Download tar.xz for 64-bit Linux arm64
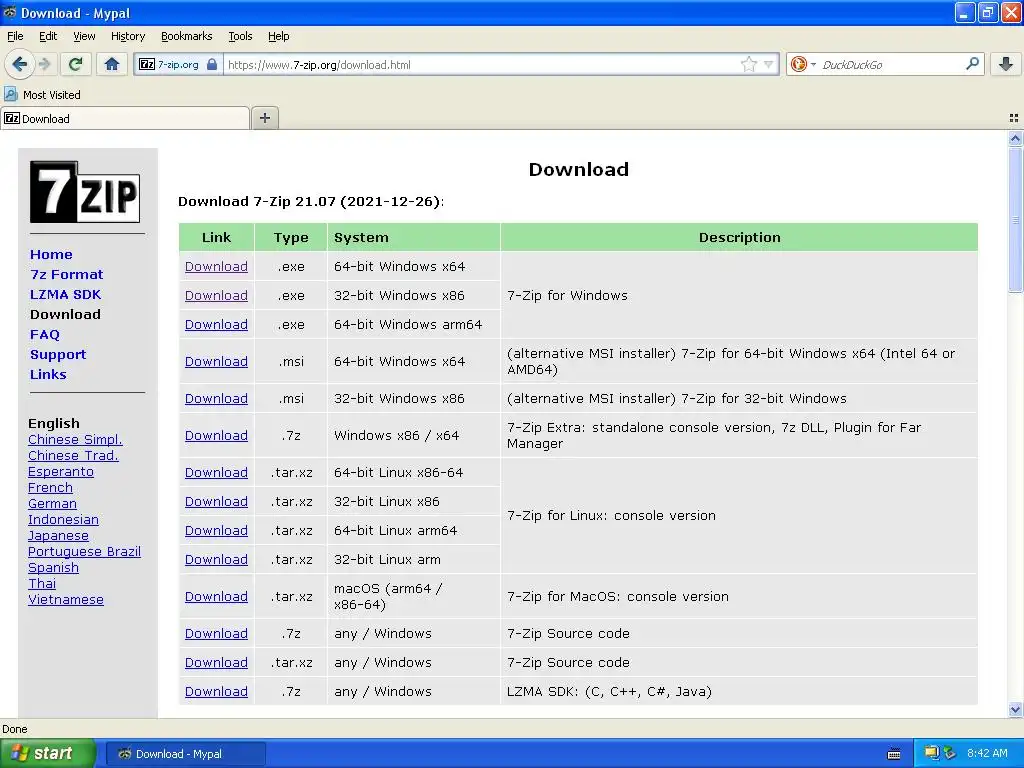 (x=216, y=530)
